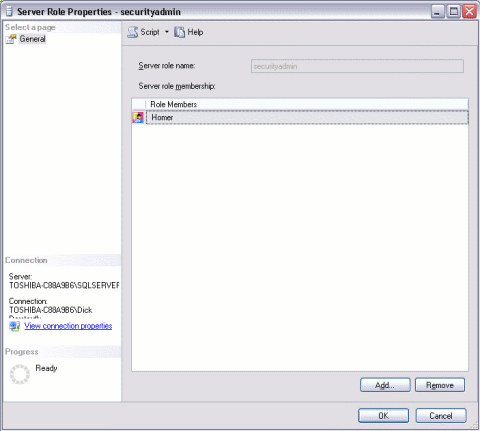This screenshot has width=480, height=431.
Task: Click the title bar server role icon
Action: tap(9, 12)
